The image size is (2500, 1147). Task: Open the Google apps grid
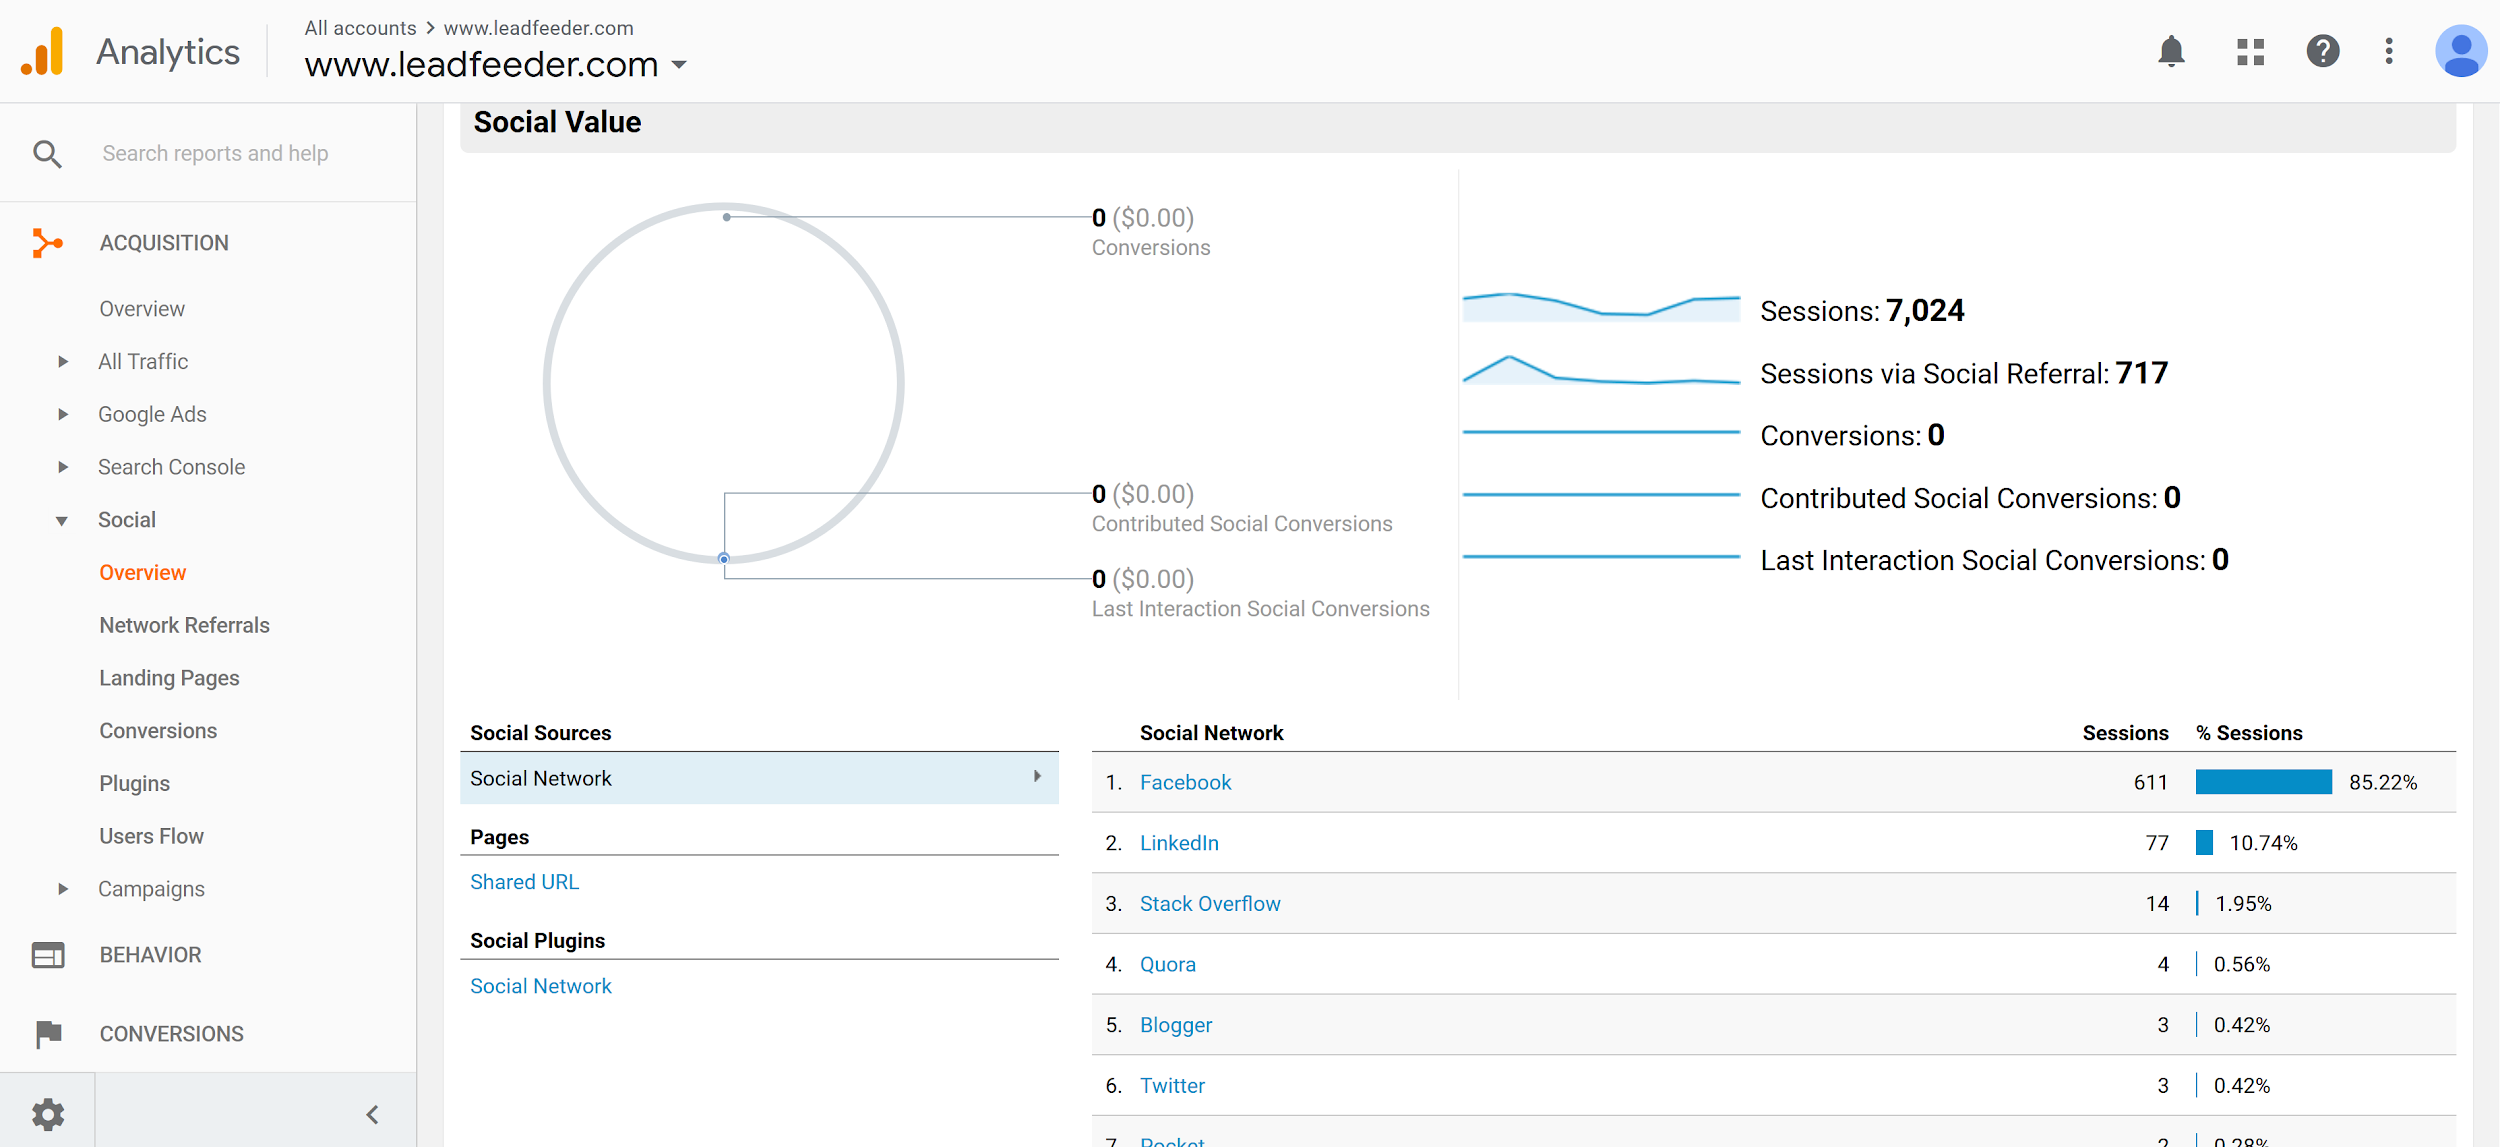point(2250,51)
